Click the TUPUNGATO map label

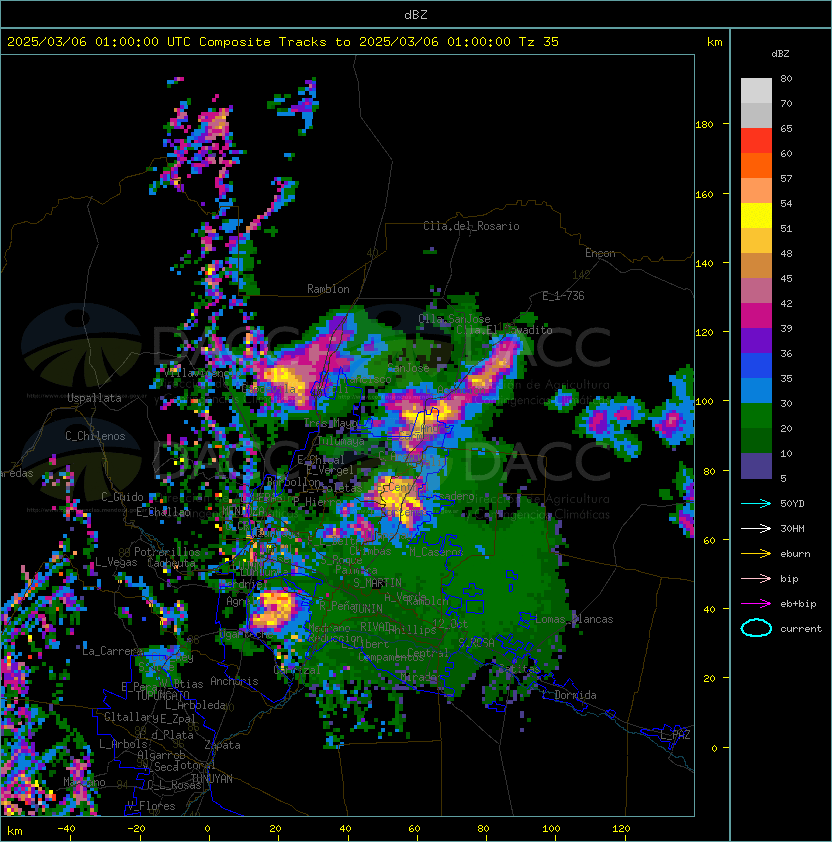[162, 696]
